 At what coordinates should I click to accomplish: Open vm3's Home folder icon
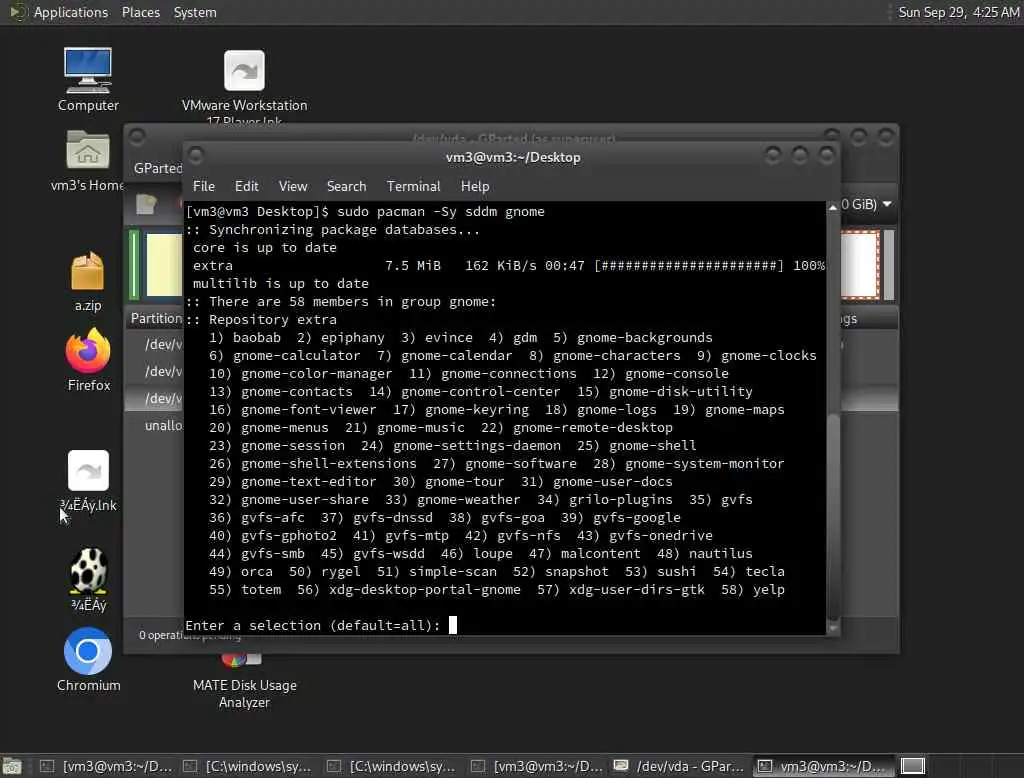(88, 161)
